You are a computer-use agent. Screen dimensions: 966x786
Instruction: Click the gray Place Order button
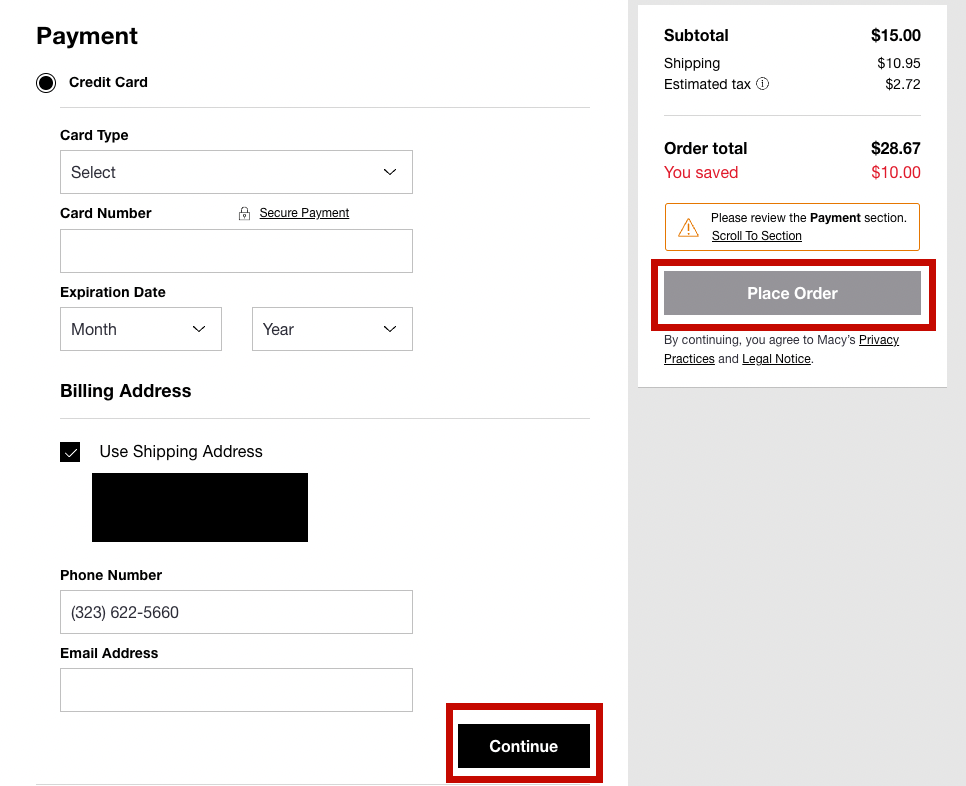click(x=792, y=294)
